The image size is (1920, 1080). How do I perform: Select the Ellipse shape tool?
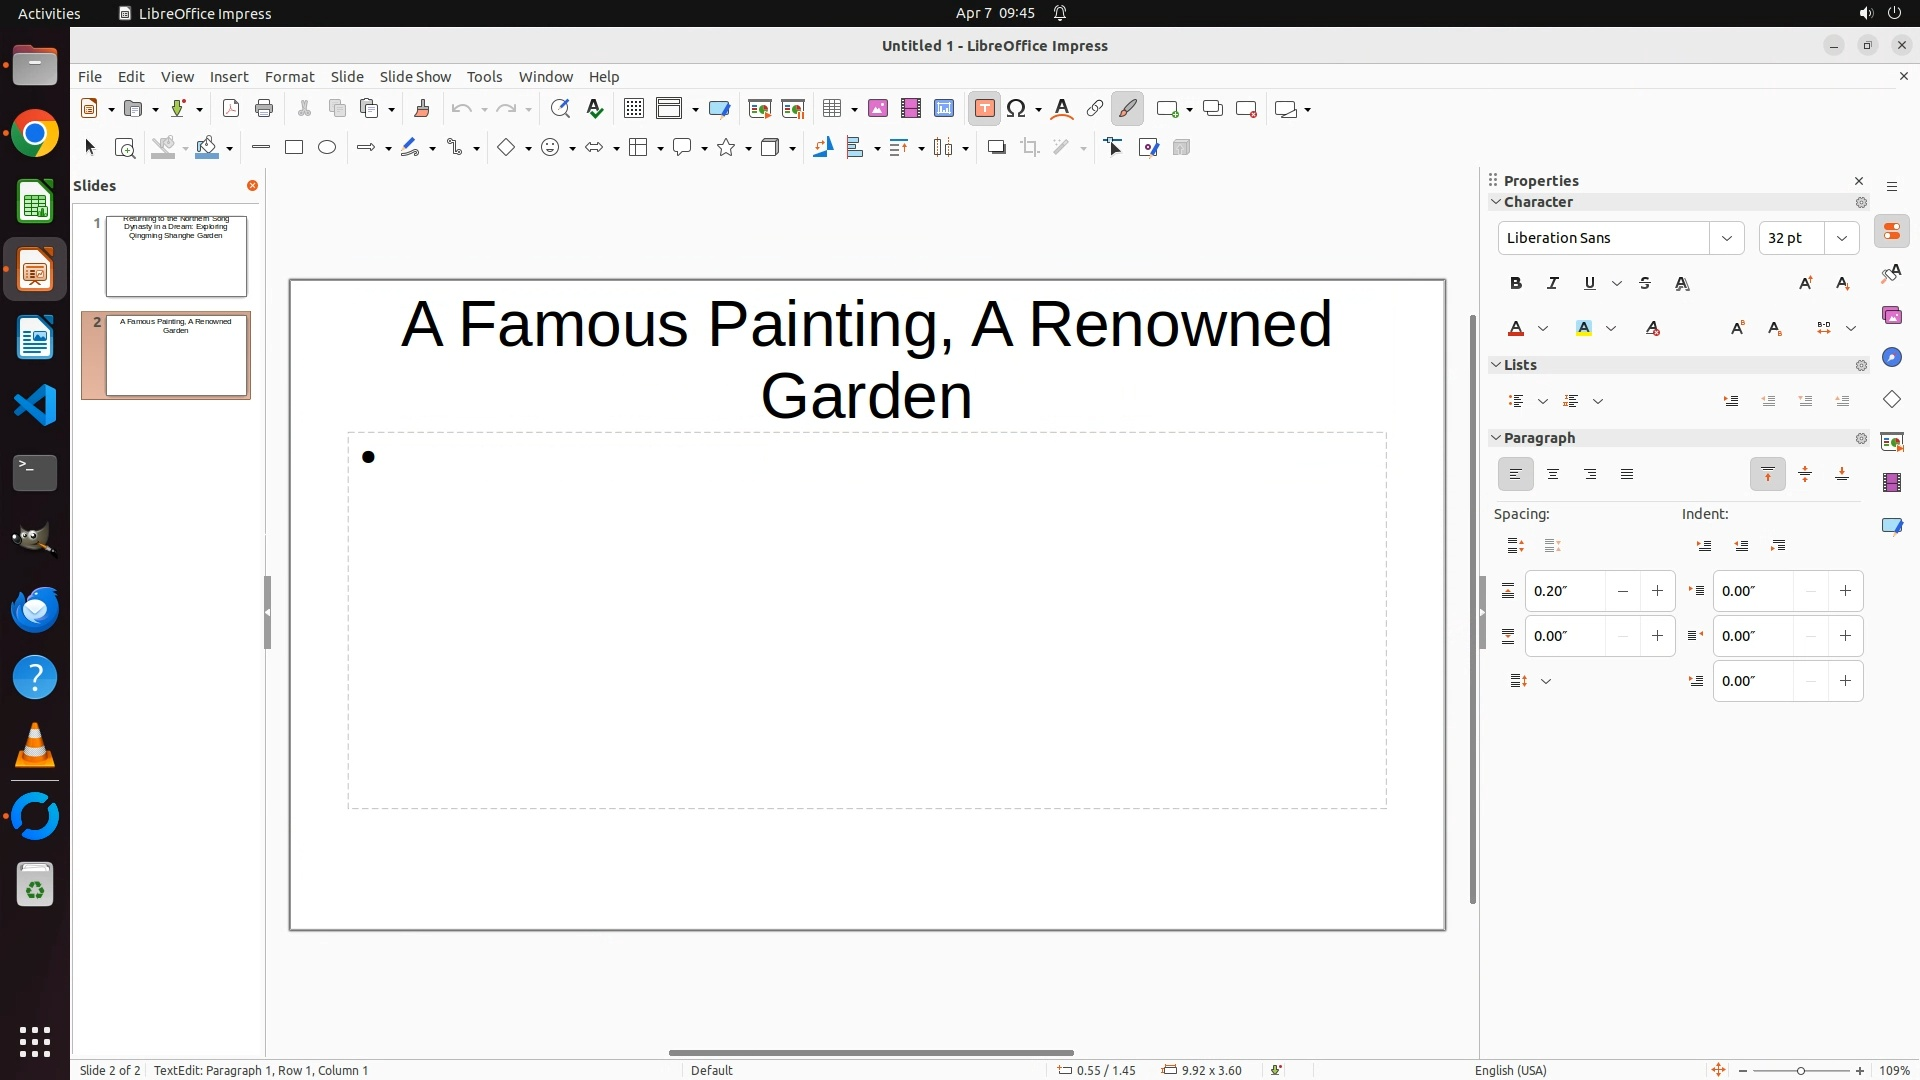pyautogui.click(x=327, y=148)
